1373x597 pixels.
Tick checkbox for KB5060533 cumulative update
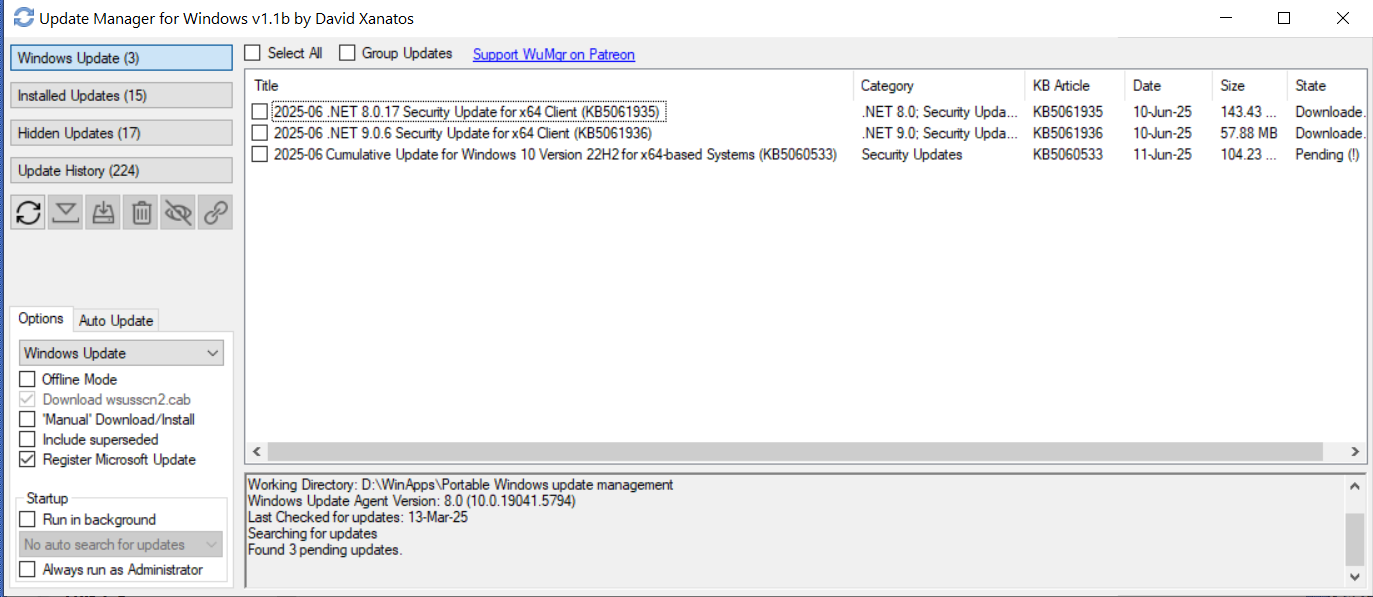pos(260,155)
